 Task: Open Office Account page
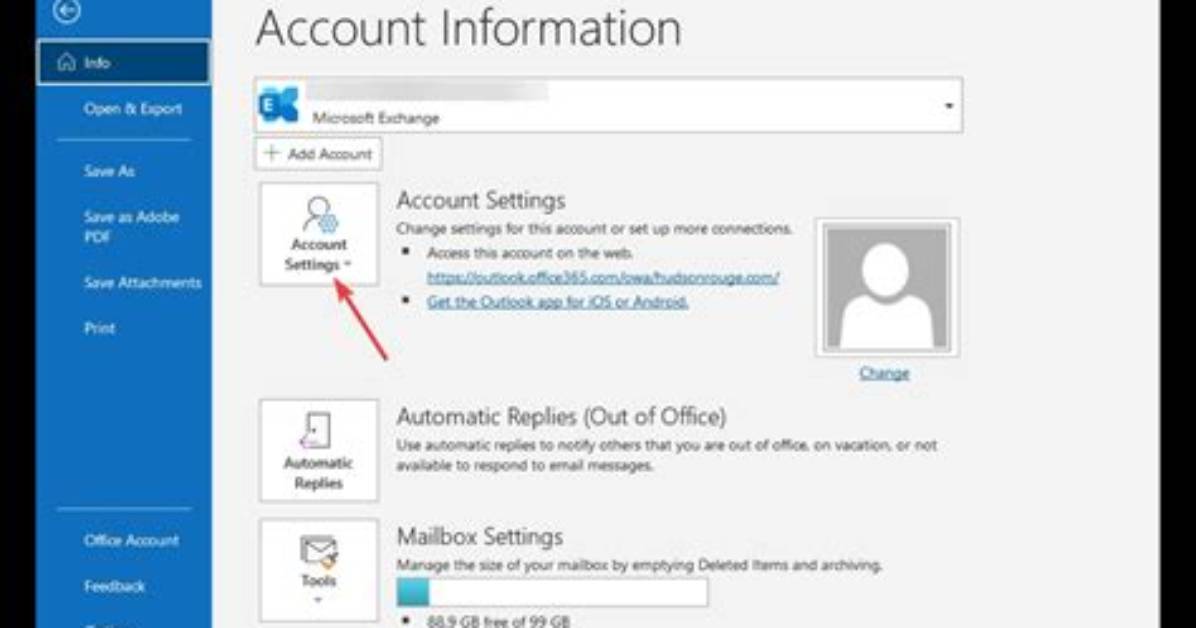pos(131,540)
